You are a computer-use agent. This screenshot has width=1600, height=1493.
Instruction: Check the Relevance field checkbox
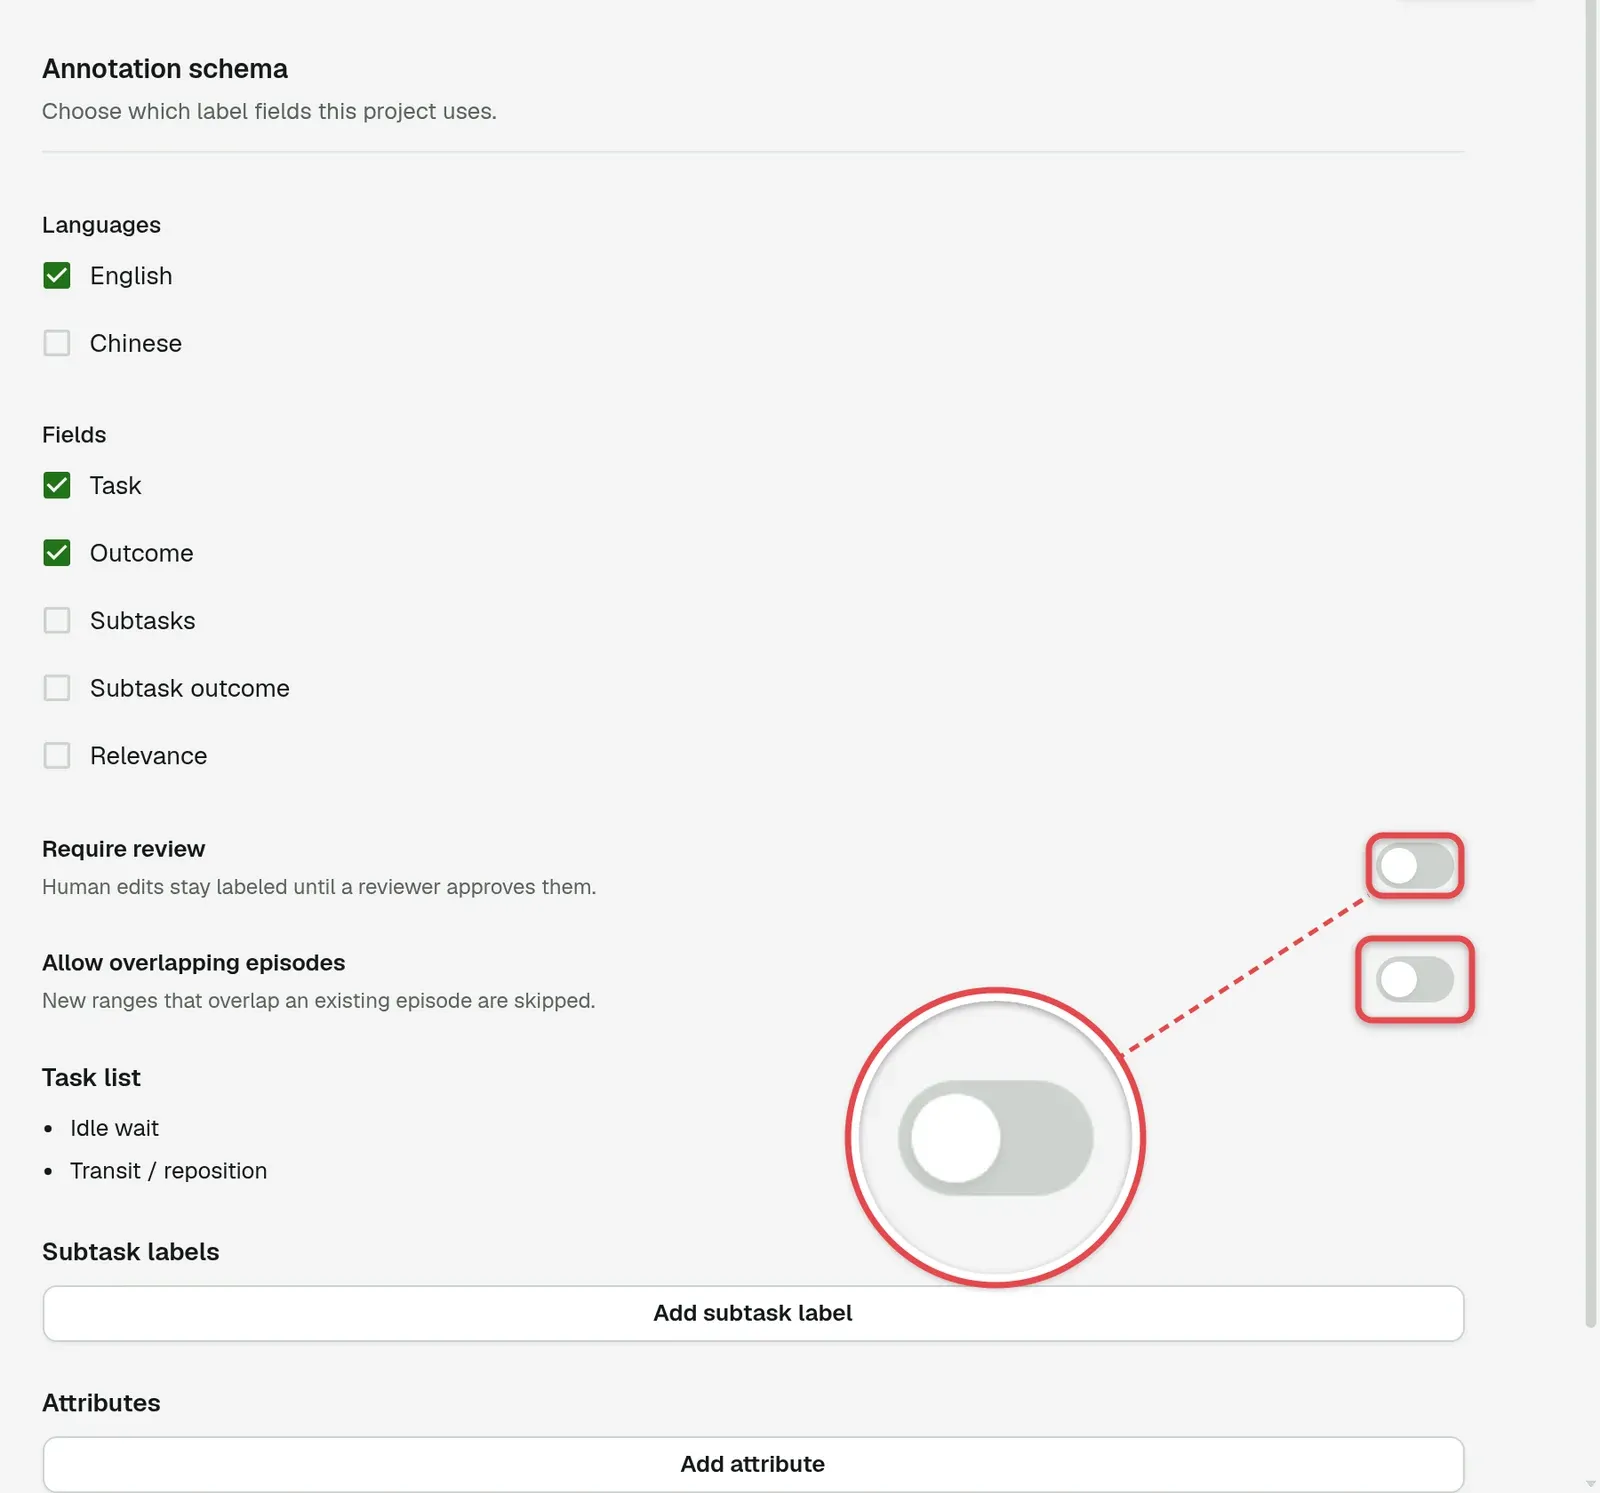tap(57, 756)
